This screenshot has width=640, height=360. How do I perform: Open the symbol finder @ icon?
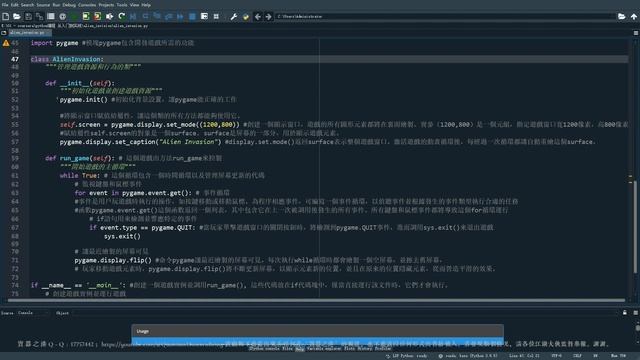(x=62, y=16)
